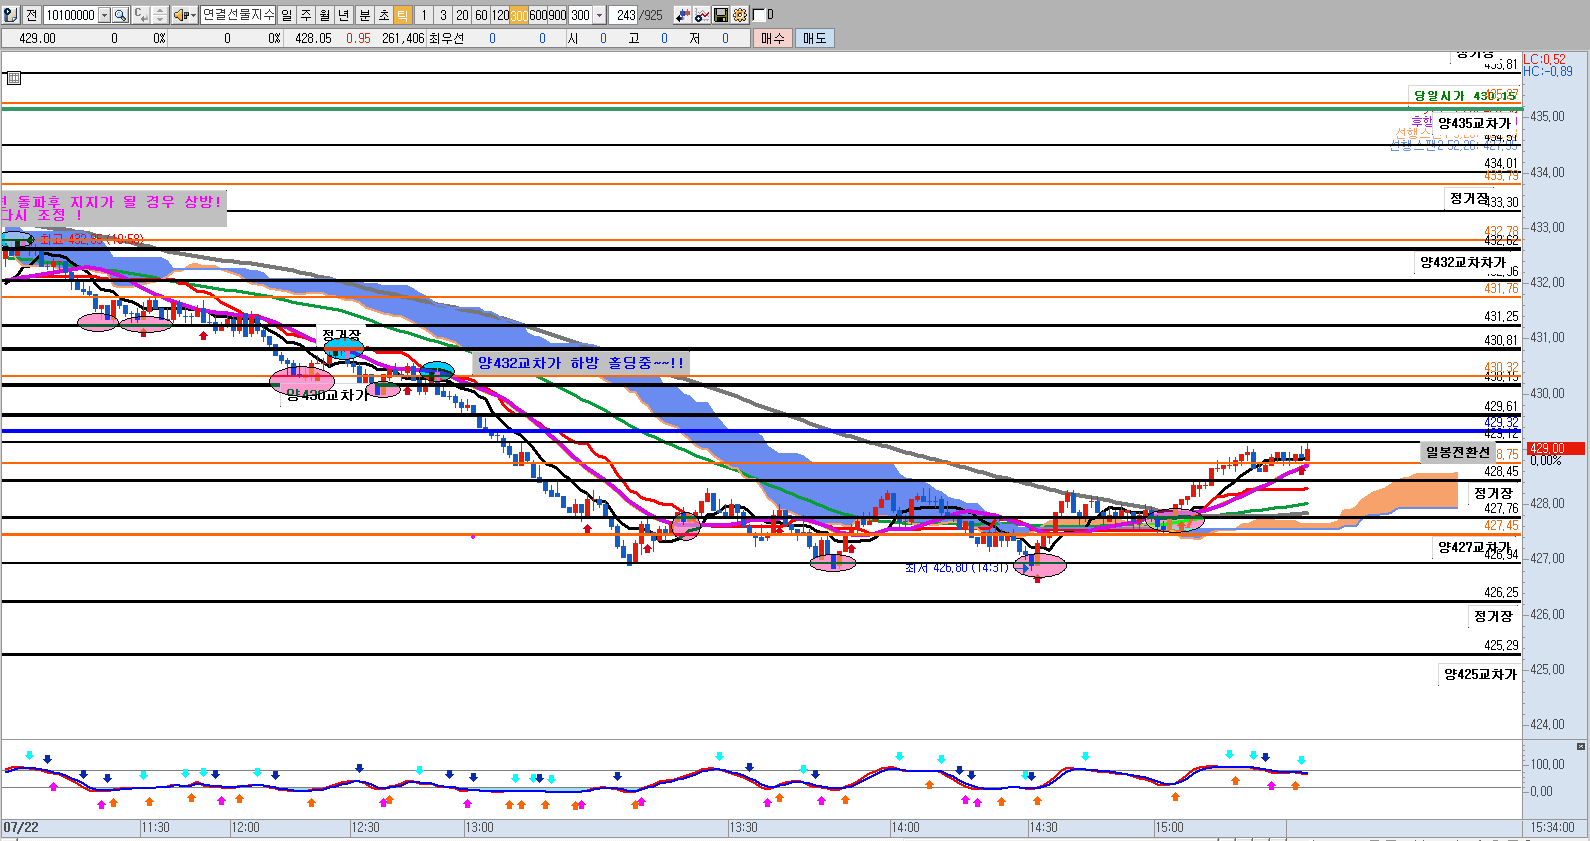
Task: Click the 양432교차차가 price line label
Action: coord(1463,262)
